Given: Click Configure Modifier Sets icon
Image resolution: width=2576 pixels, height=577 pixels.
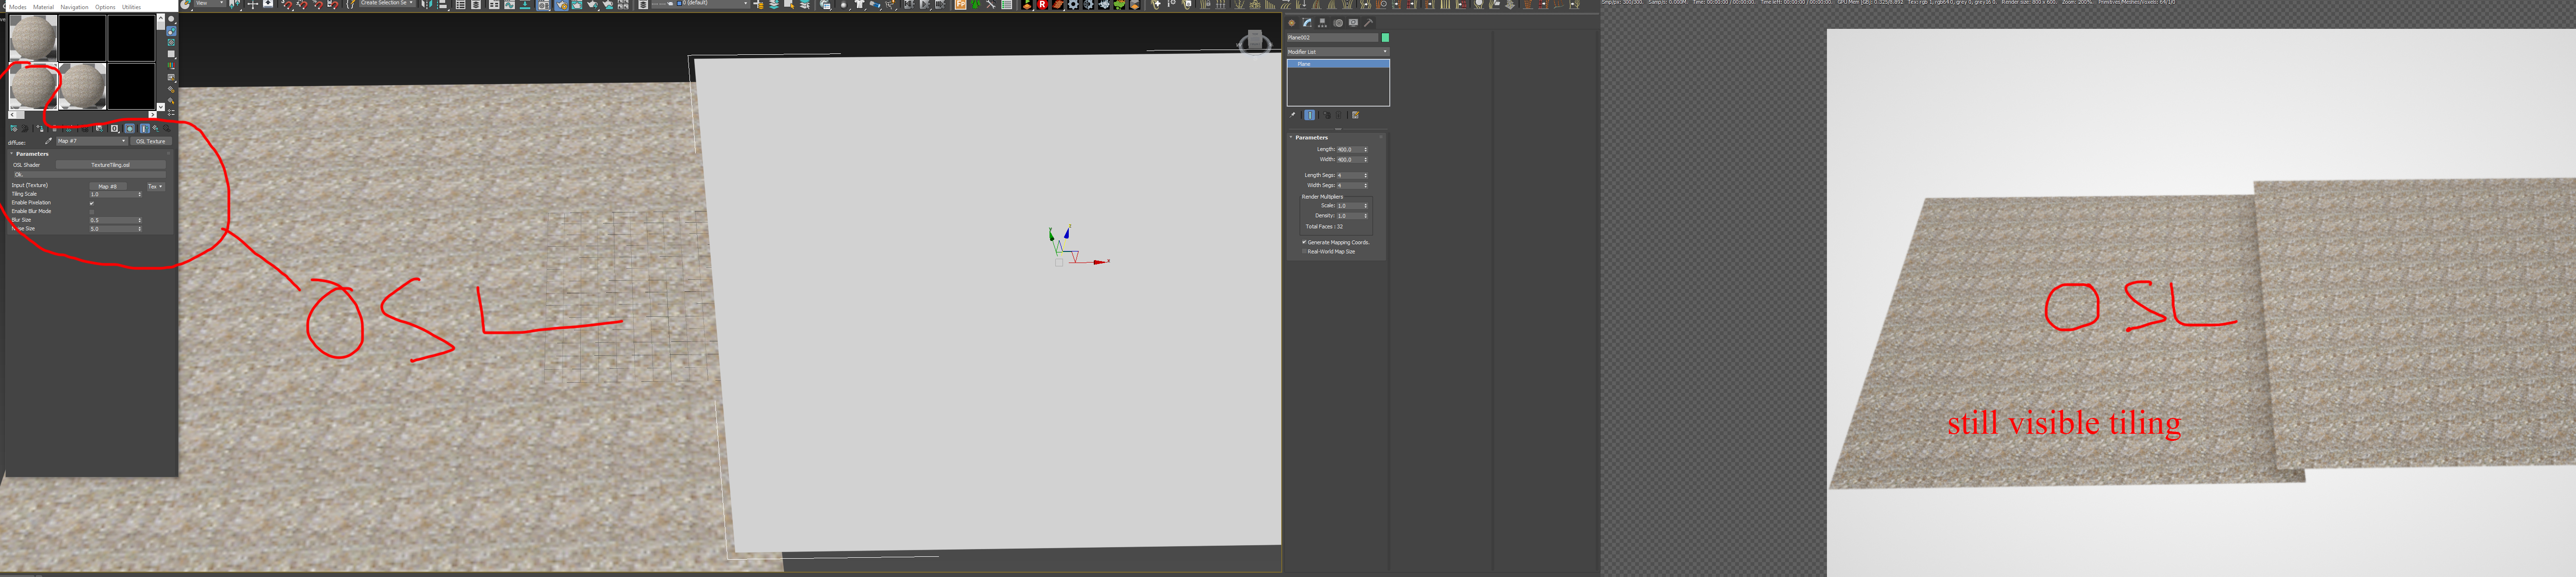Looking at the screenshot, I should (x=1356, y=115).
